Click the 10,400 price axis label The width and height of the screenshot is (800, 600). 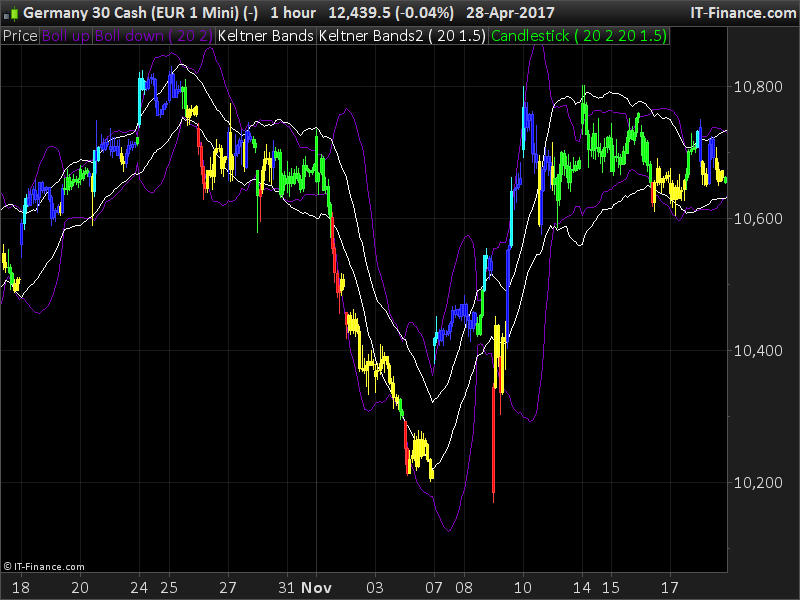pos(758,351)
